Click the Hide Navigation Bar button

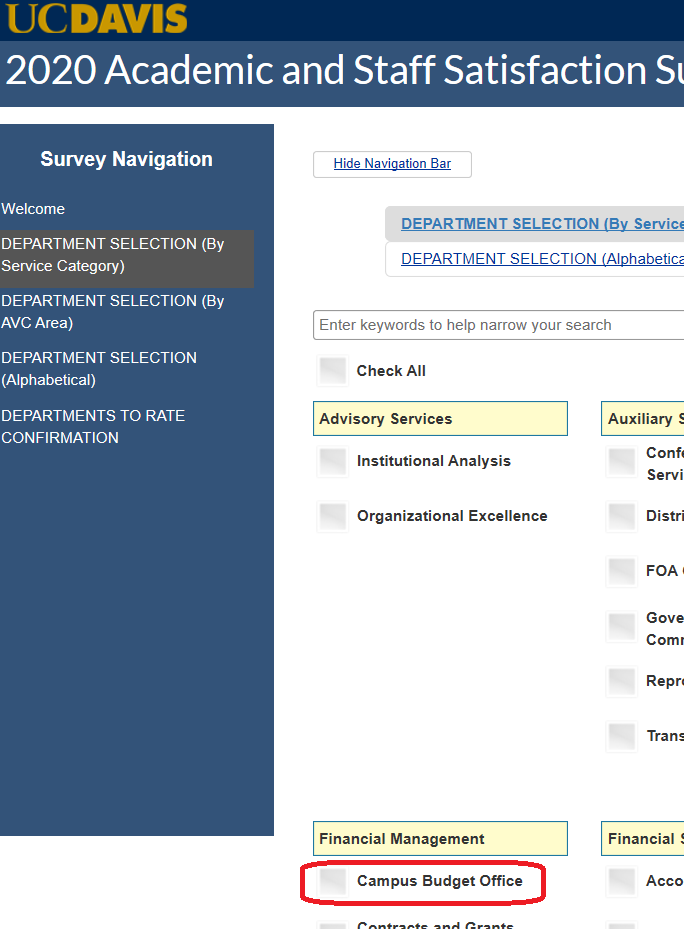tap(392, 164)
